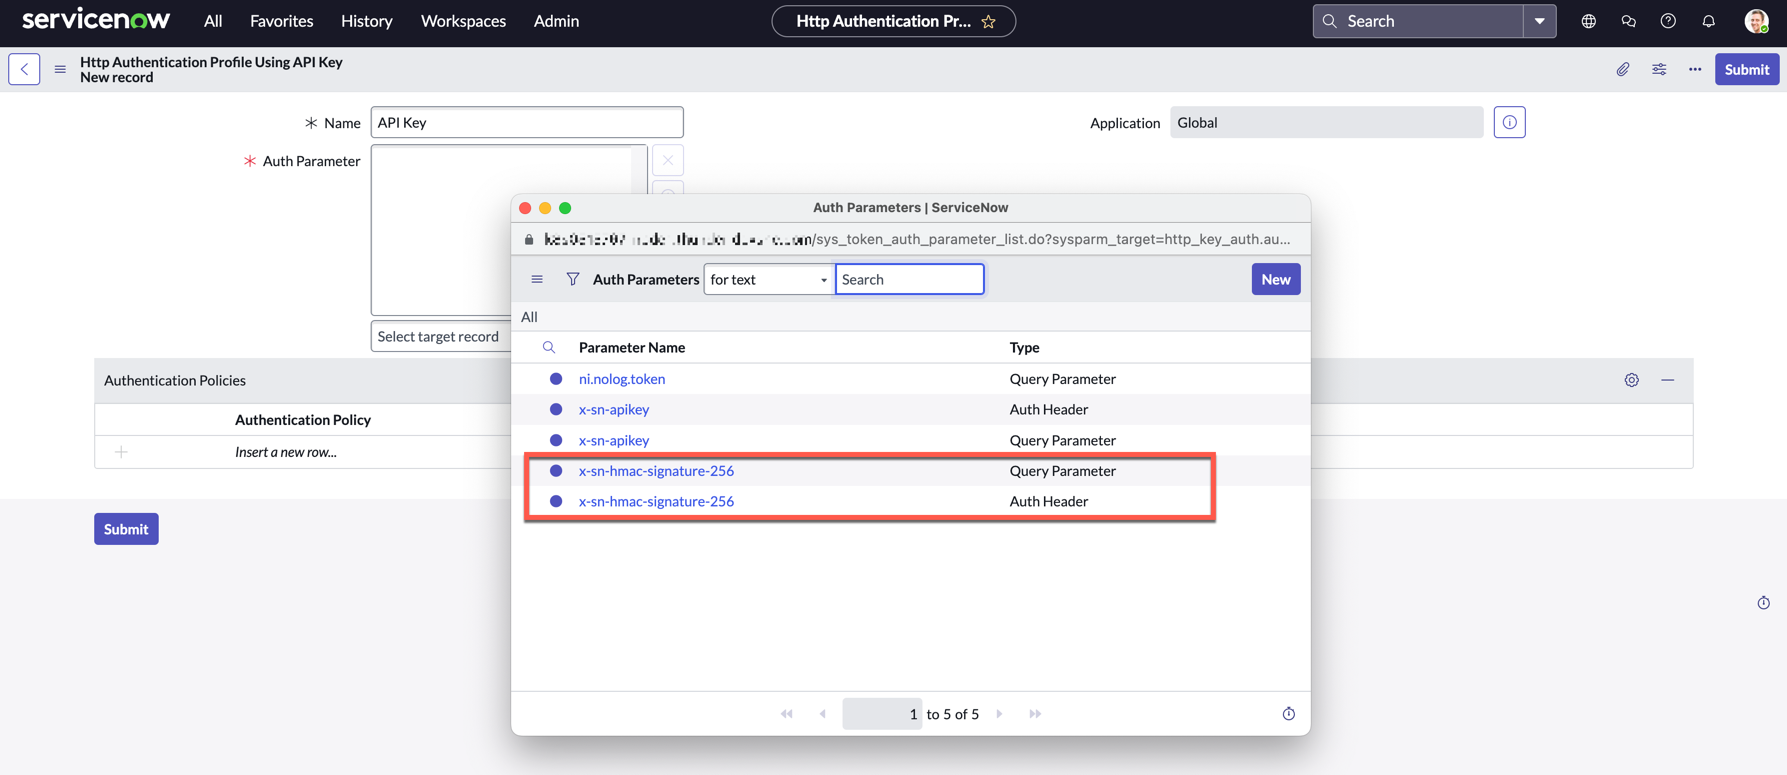Click the lock icon in popup address bar
The image size is (1787, 775).
(530, 239)
